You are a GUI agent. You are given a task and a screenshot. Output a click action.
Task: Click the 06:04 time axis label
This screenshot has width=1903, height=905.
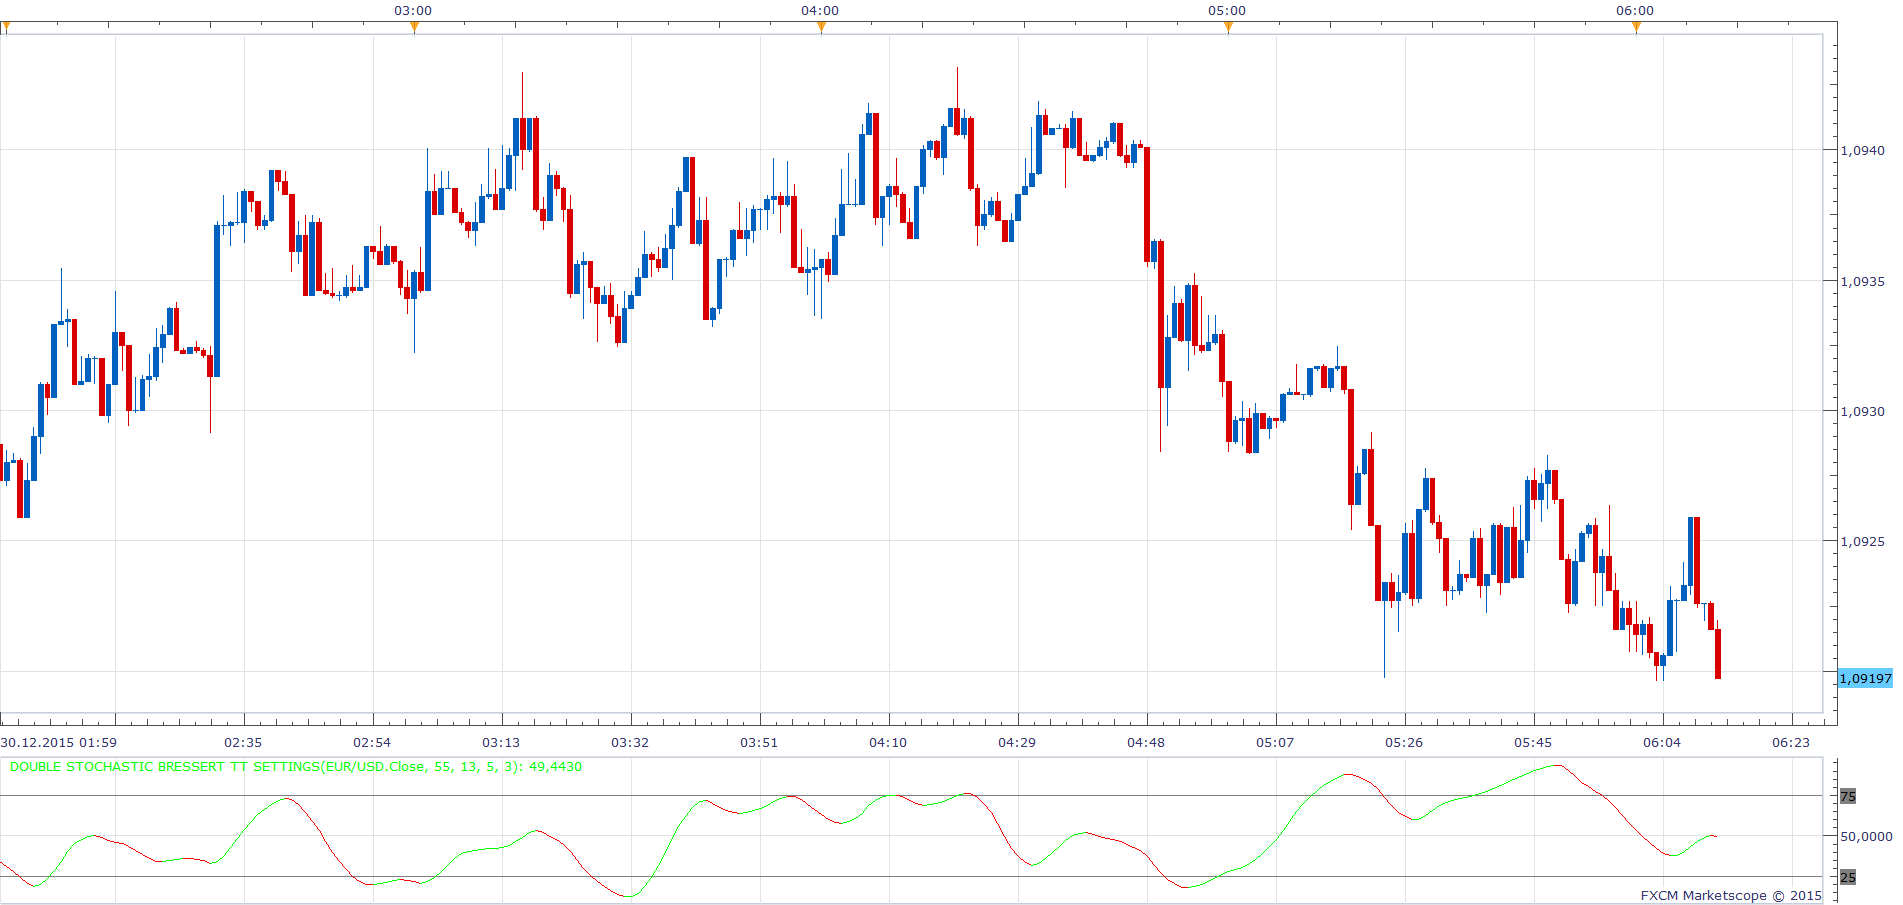tap(1662, 742)
